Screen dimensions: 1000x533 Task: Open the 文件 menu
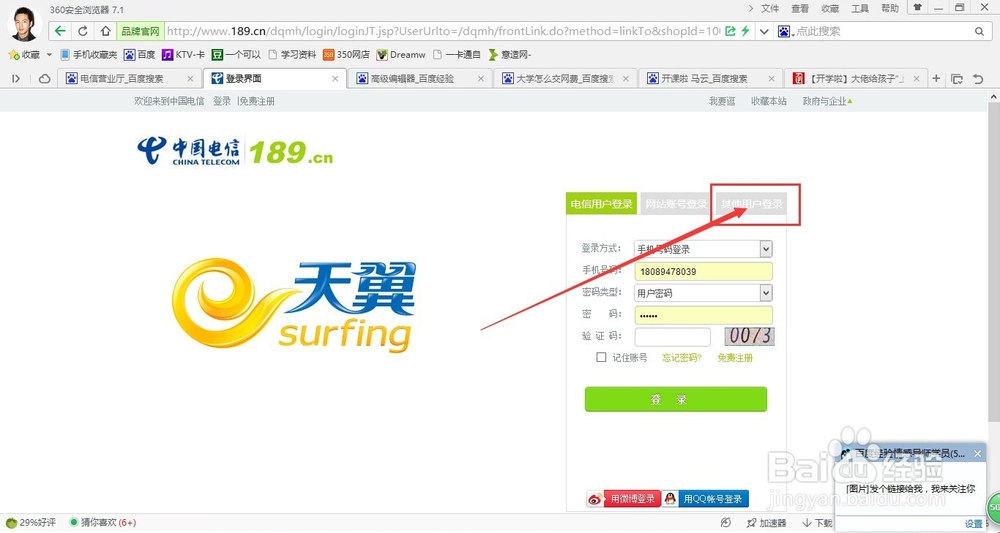770,8
